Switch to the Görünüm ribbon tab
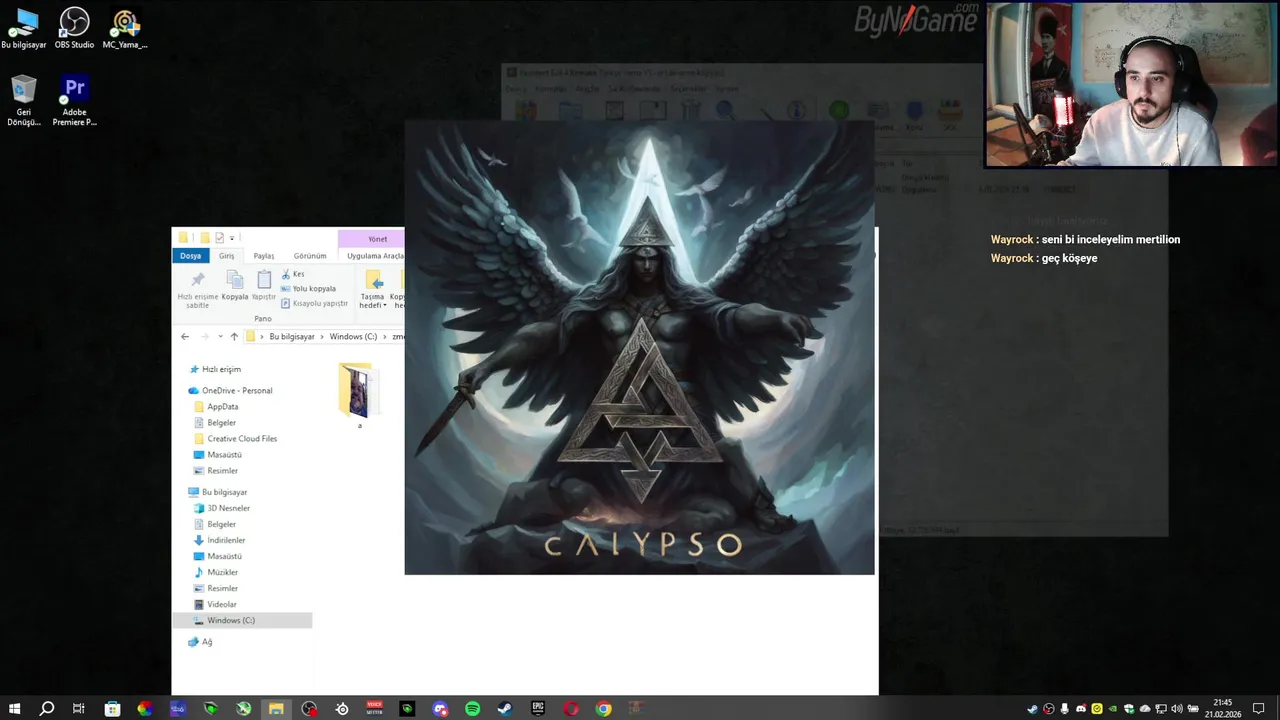Screen dimensions: 1280x720 click(x=310, y=256)
